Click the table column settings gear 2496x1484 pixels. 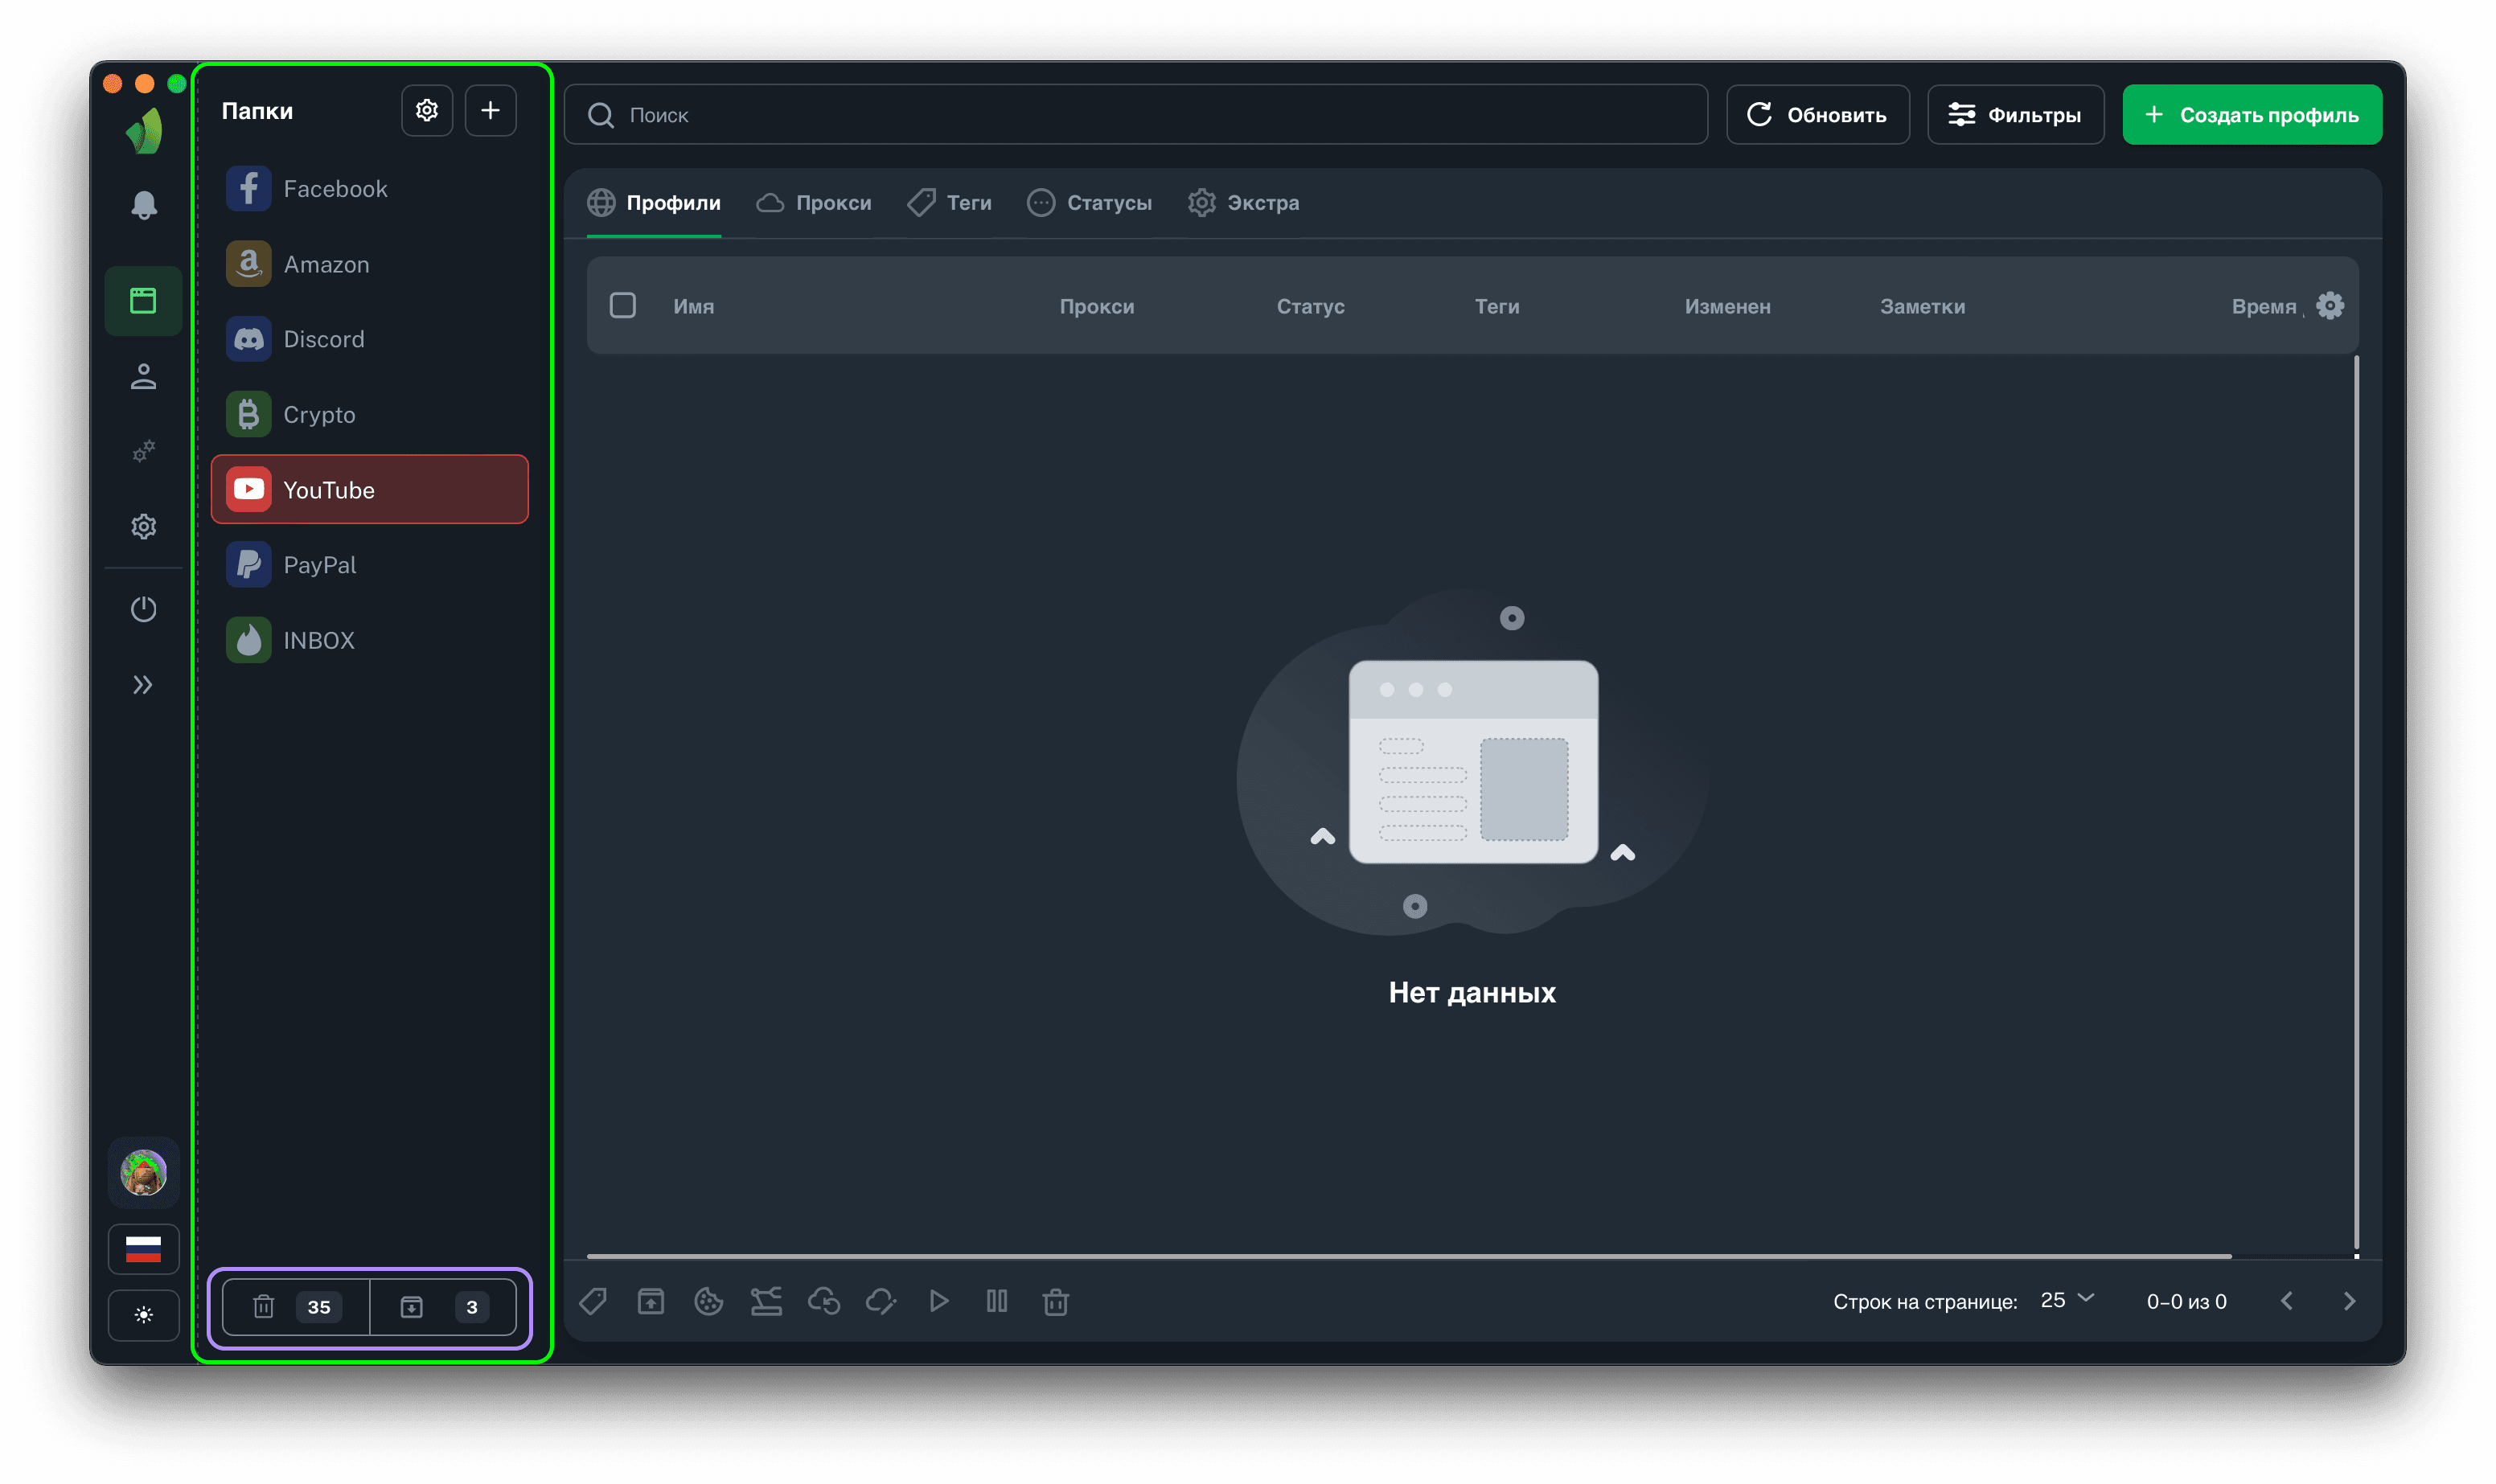coord(2330,306)
